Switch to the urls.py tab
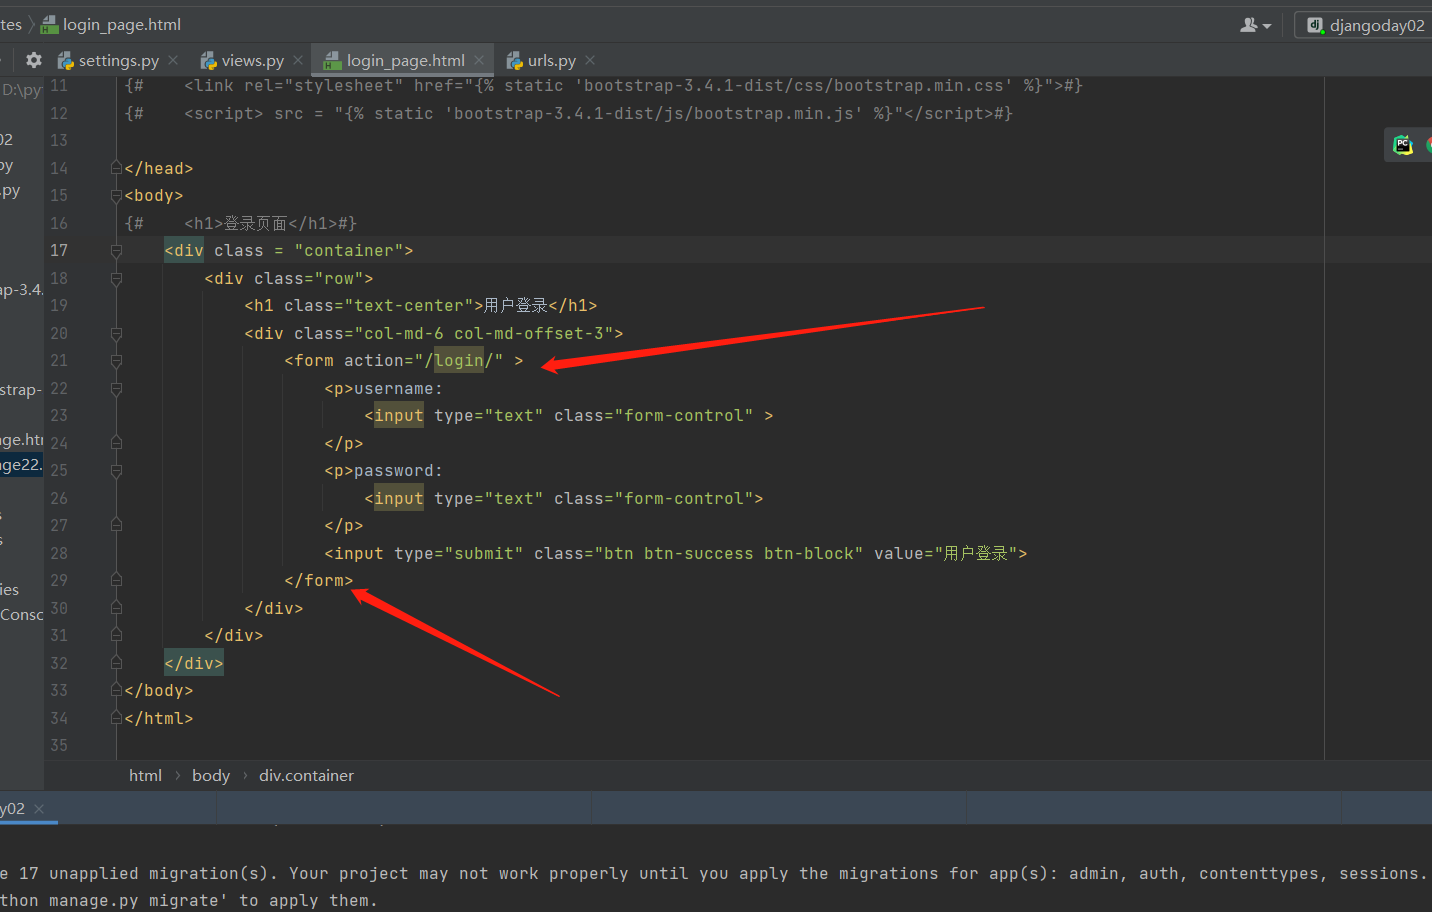1432x912 pixels. pyautogui.click(x=551, y=61)
